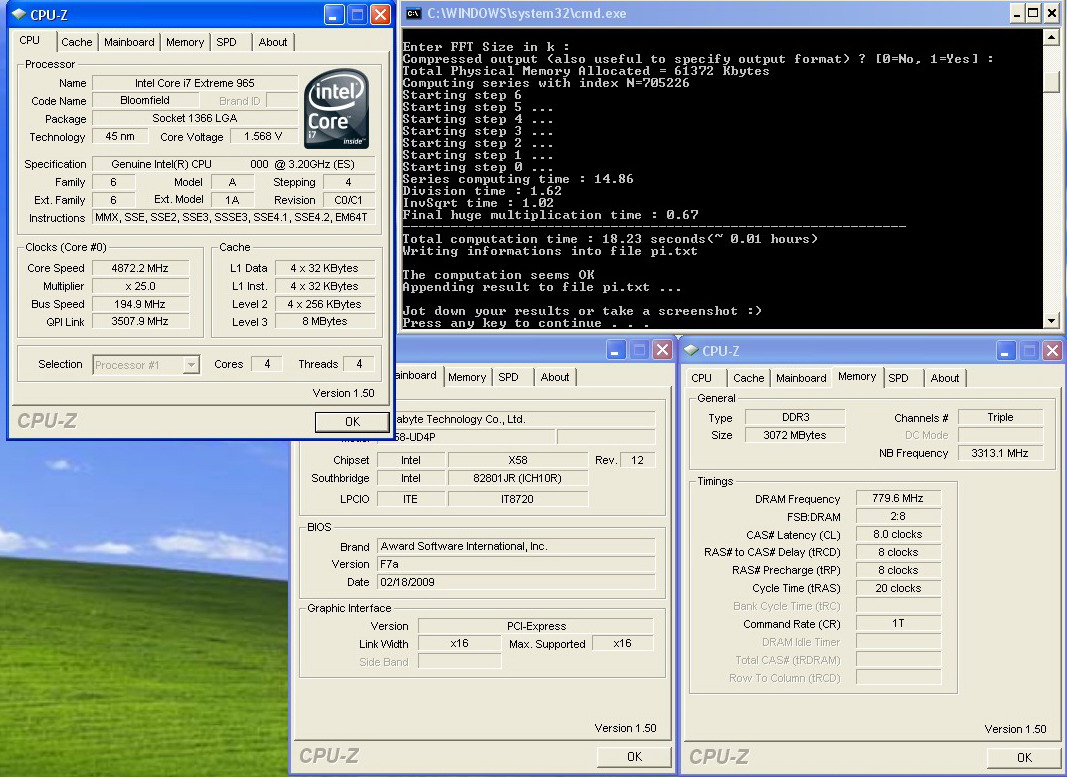Click cmd.exe scrollbar up arrow
Screen dimensions: 1067x777
pos(1051,37)
